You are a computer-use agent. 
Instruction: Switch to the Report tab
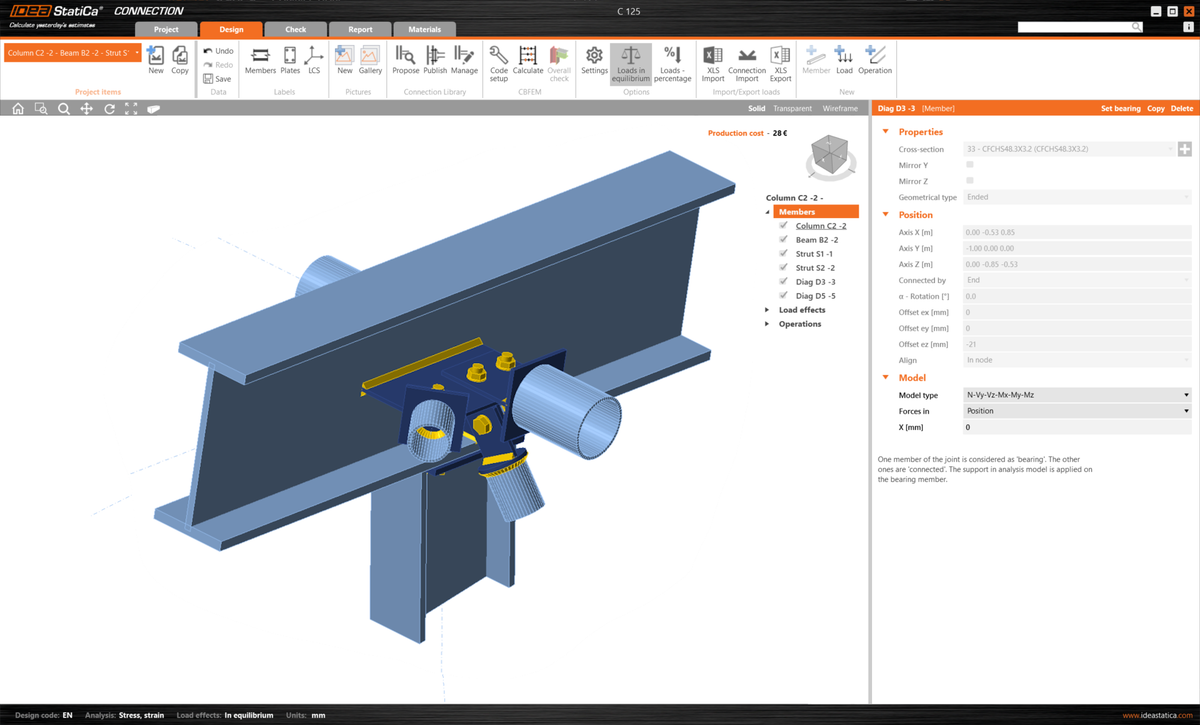(x=360, y=29)
